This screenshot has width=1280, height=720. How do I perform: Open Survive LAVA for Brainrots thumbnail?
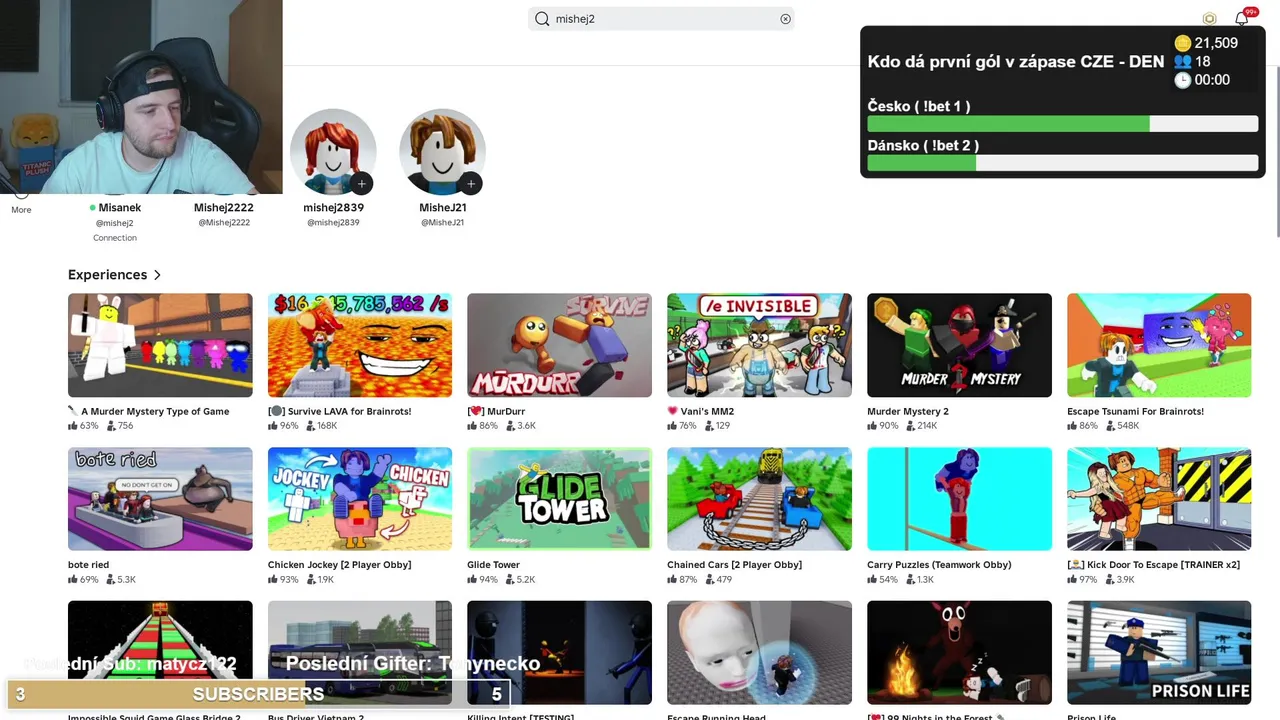[x=360, y=345]
